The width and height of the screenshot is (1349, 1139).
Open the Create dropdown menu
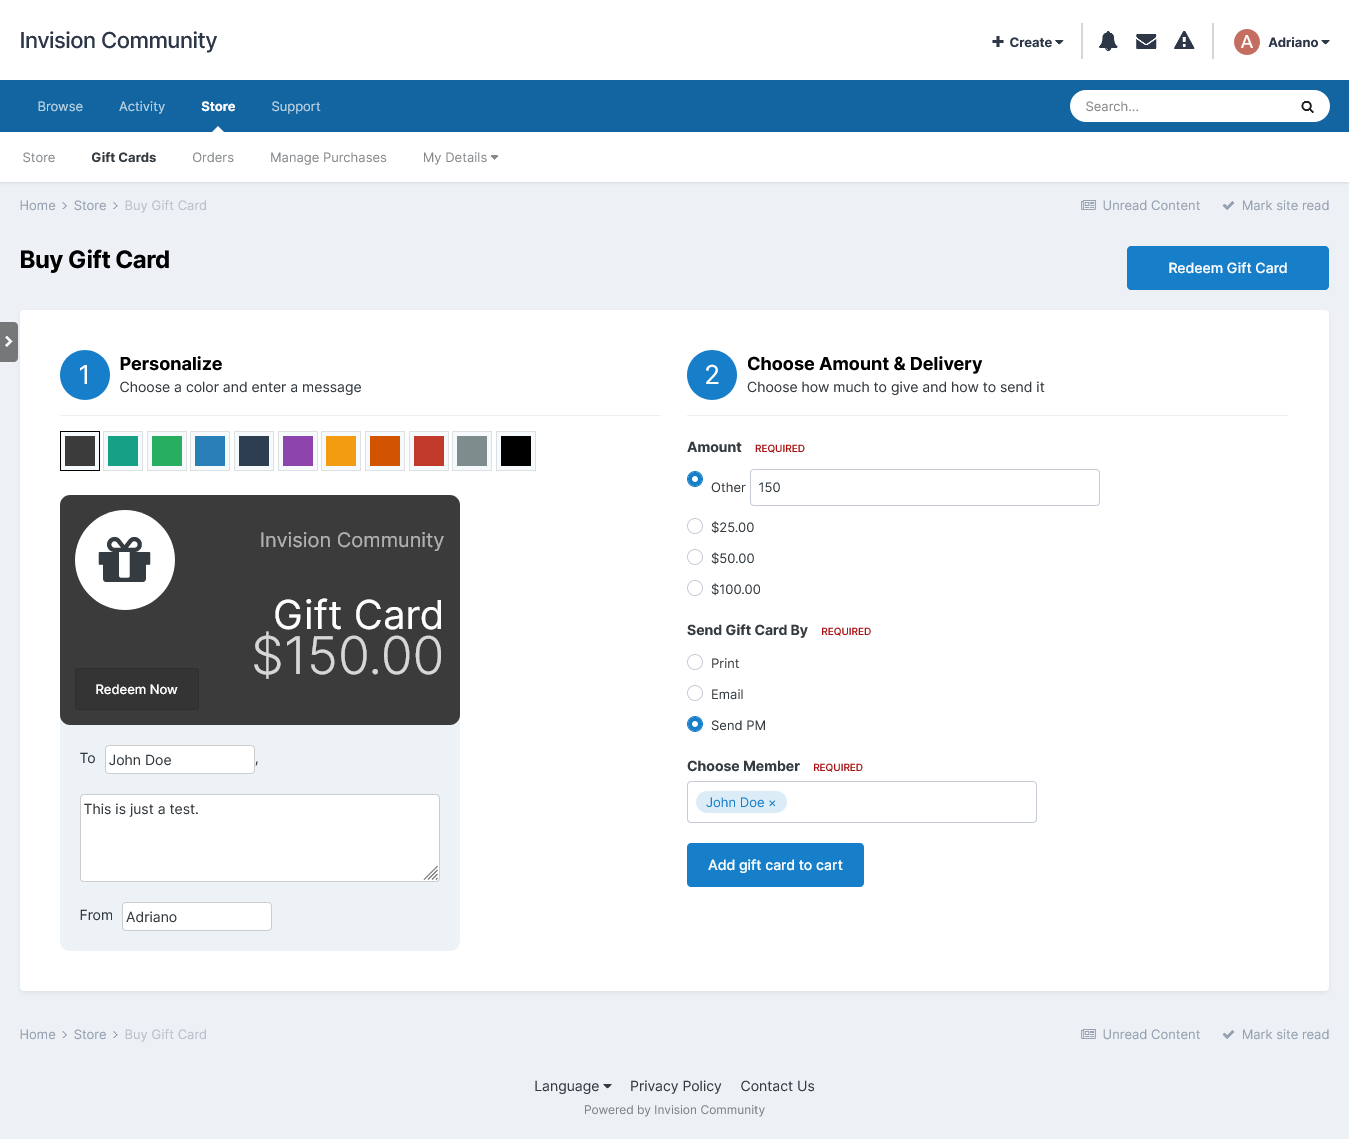pyautogui.click(x=1027, y=42)
